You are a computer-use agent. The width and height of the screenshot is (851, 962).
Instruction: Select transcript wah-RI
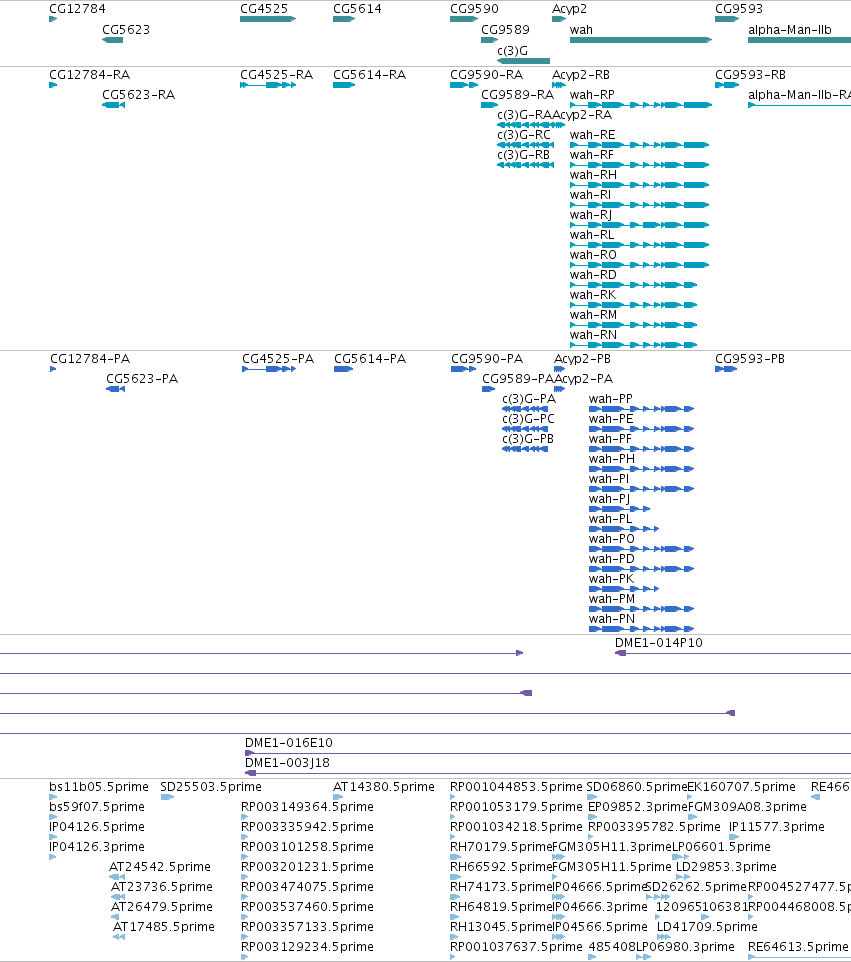pyautogui.click(x=590, y=194)
